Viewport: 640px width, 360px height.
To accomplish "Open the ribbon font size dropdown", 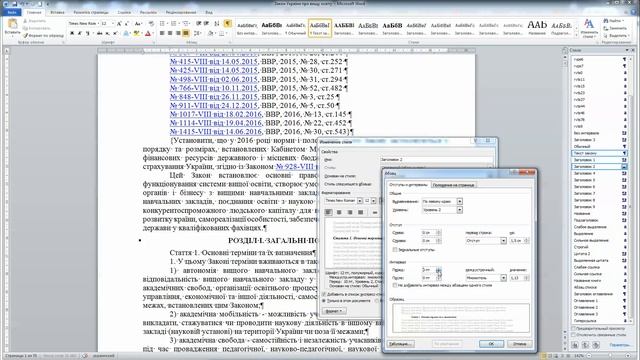I will (113, 24).
